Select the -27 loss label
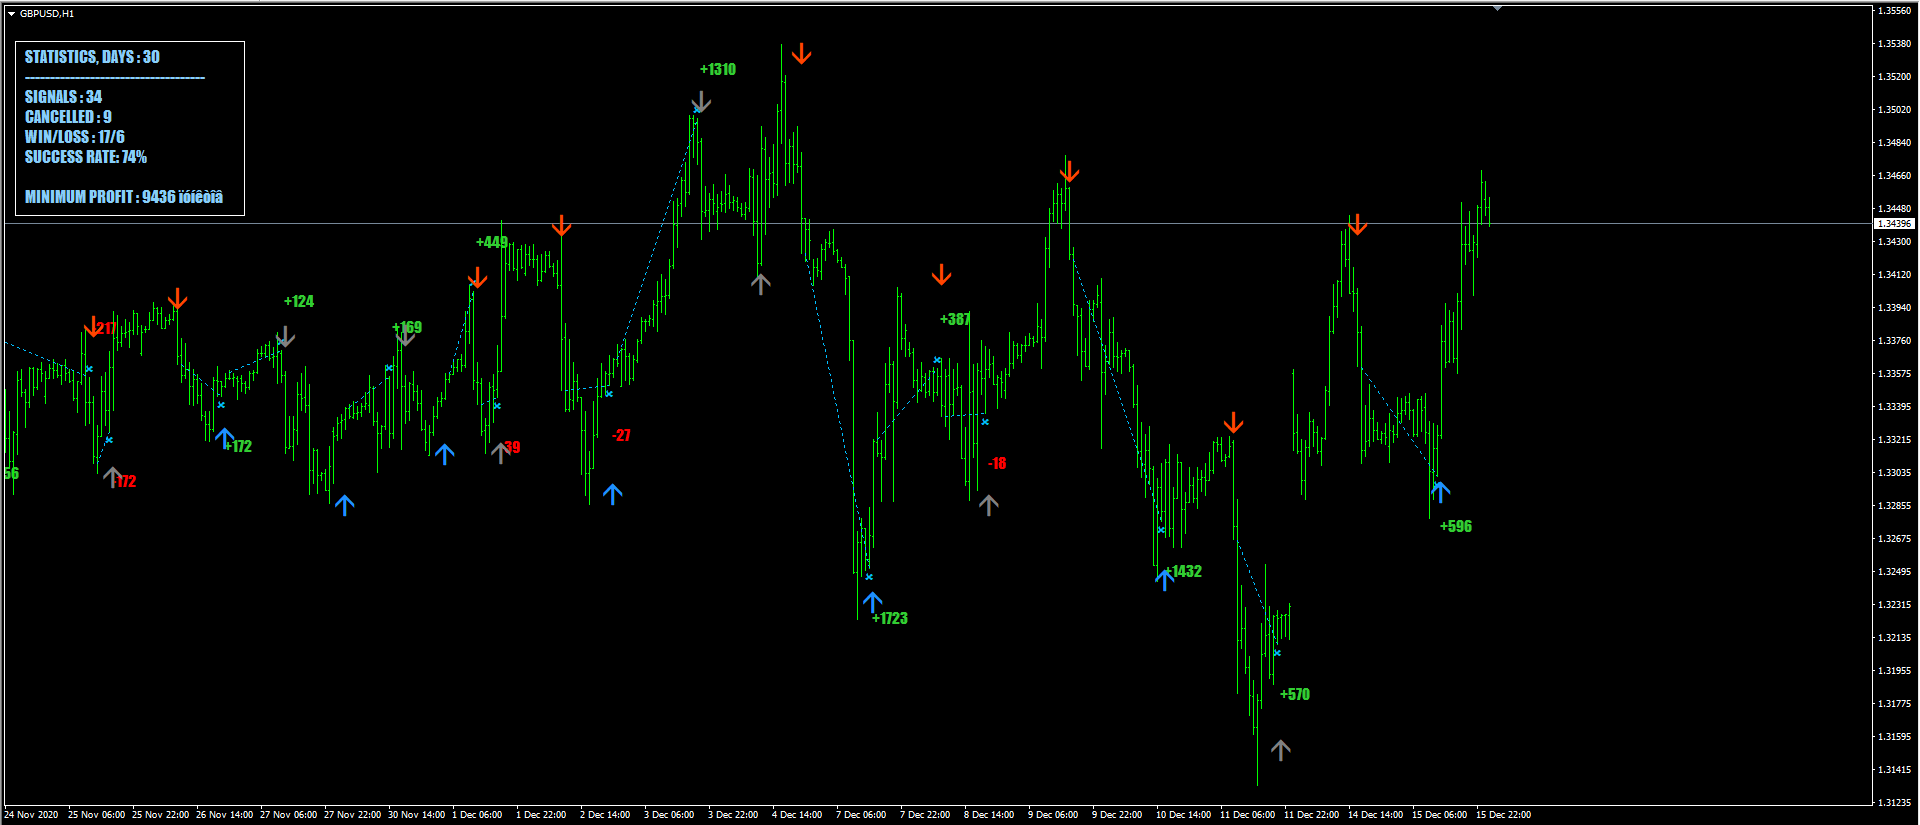 click(x=622, y=435)
